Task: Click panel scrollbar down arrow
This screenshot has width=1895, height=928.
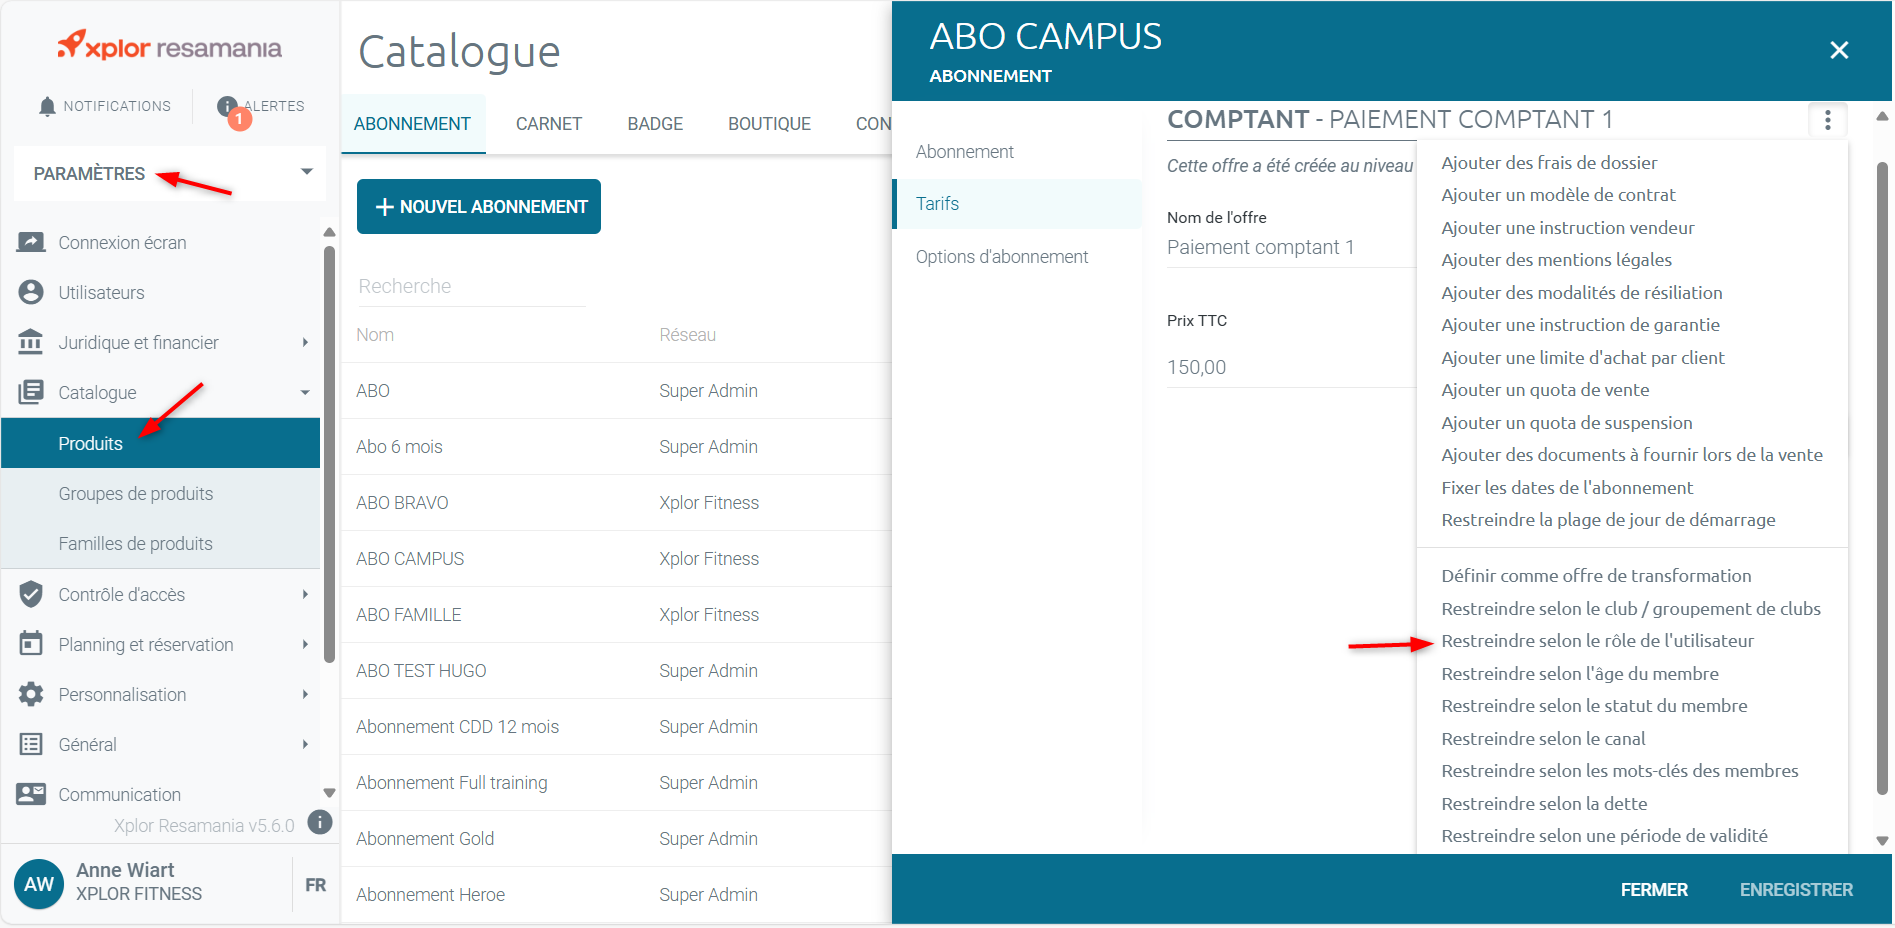Action: pos(1882,841)
